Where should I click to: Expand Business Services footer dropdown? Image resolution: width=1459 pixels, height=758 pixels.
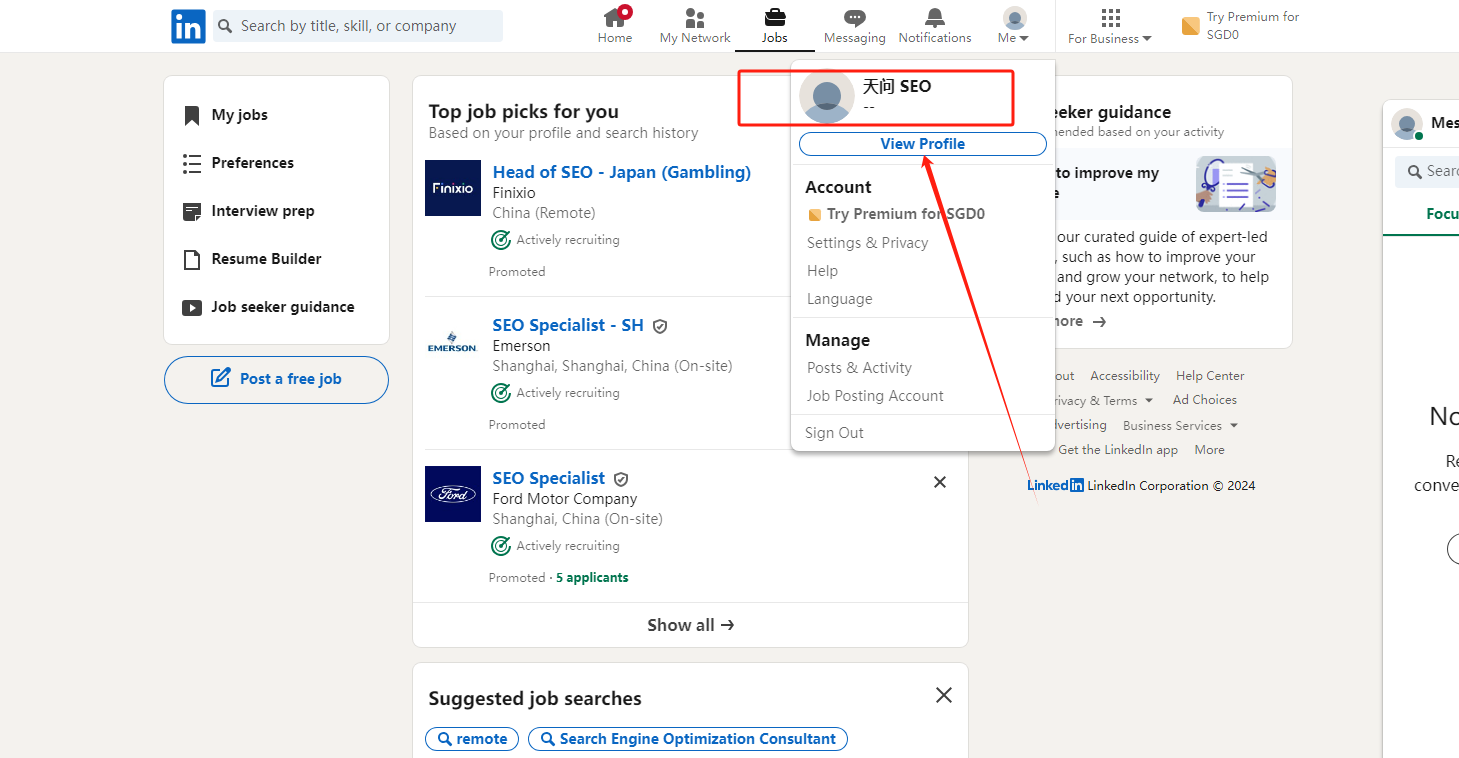1180,426
